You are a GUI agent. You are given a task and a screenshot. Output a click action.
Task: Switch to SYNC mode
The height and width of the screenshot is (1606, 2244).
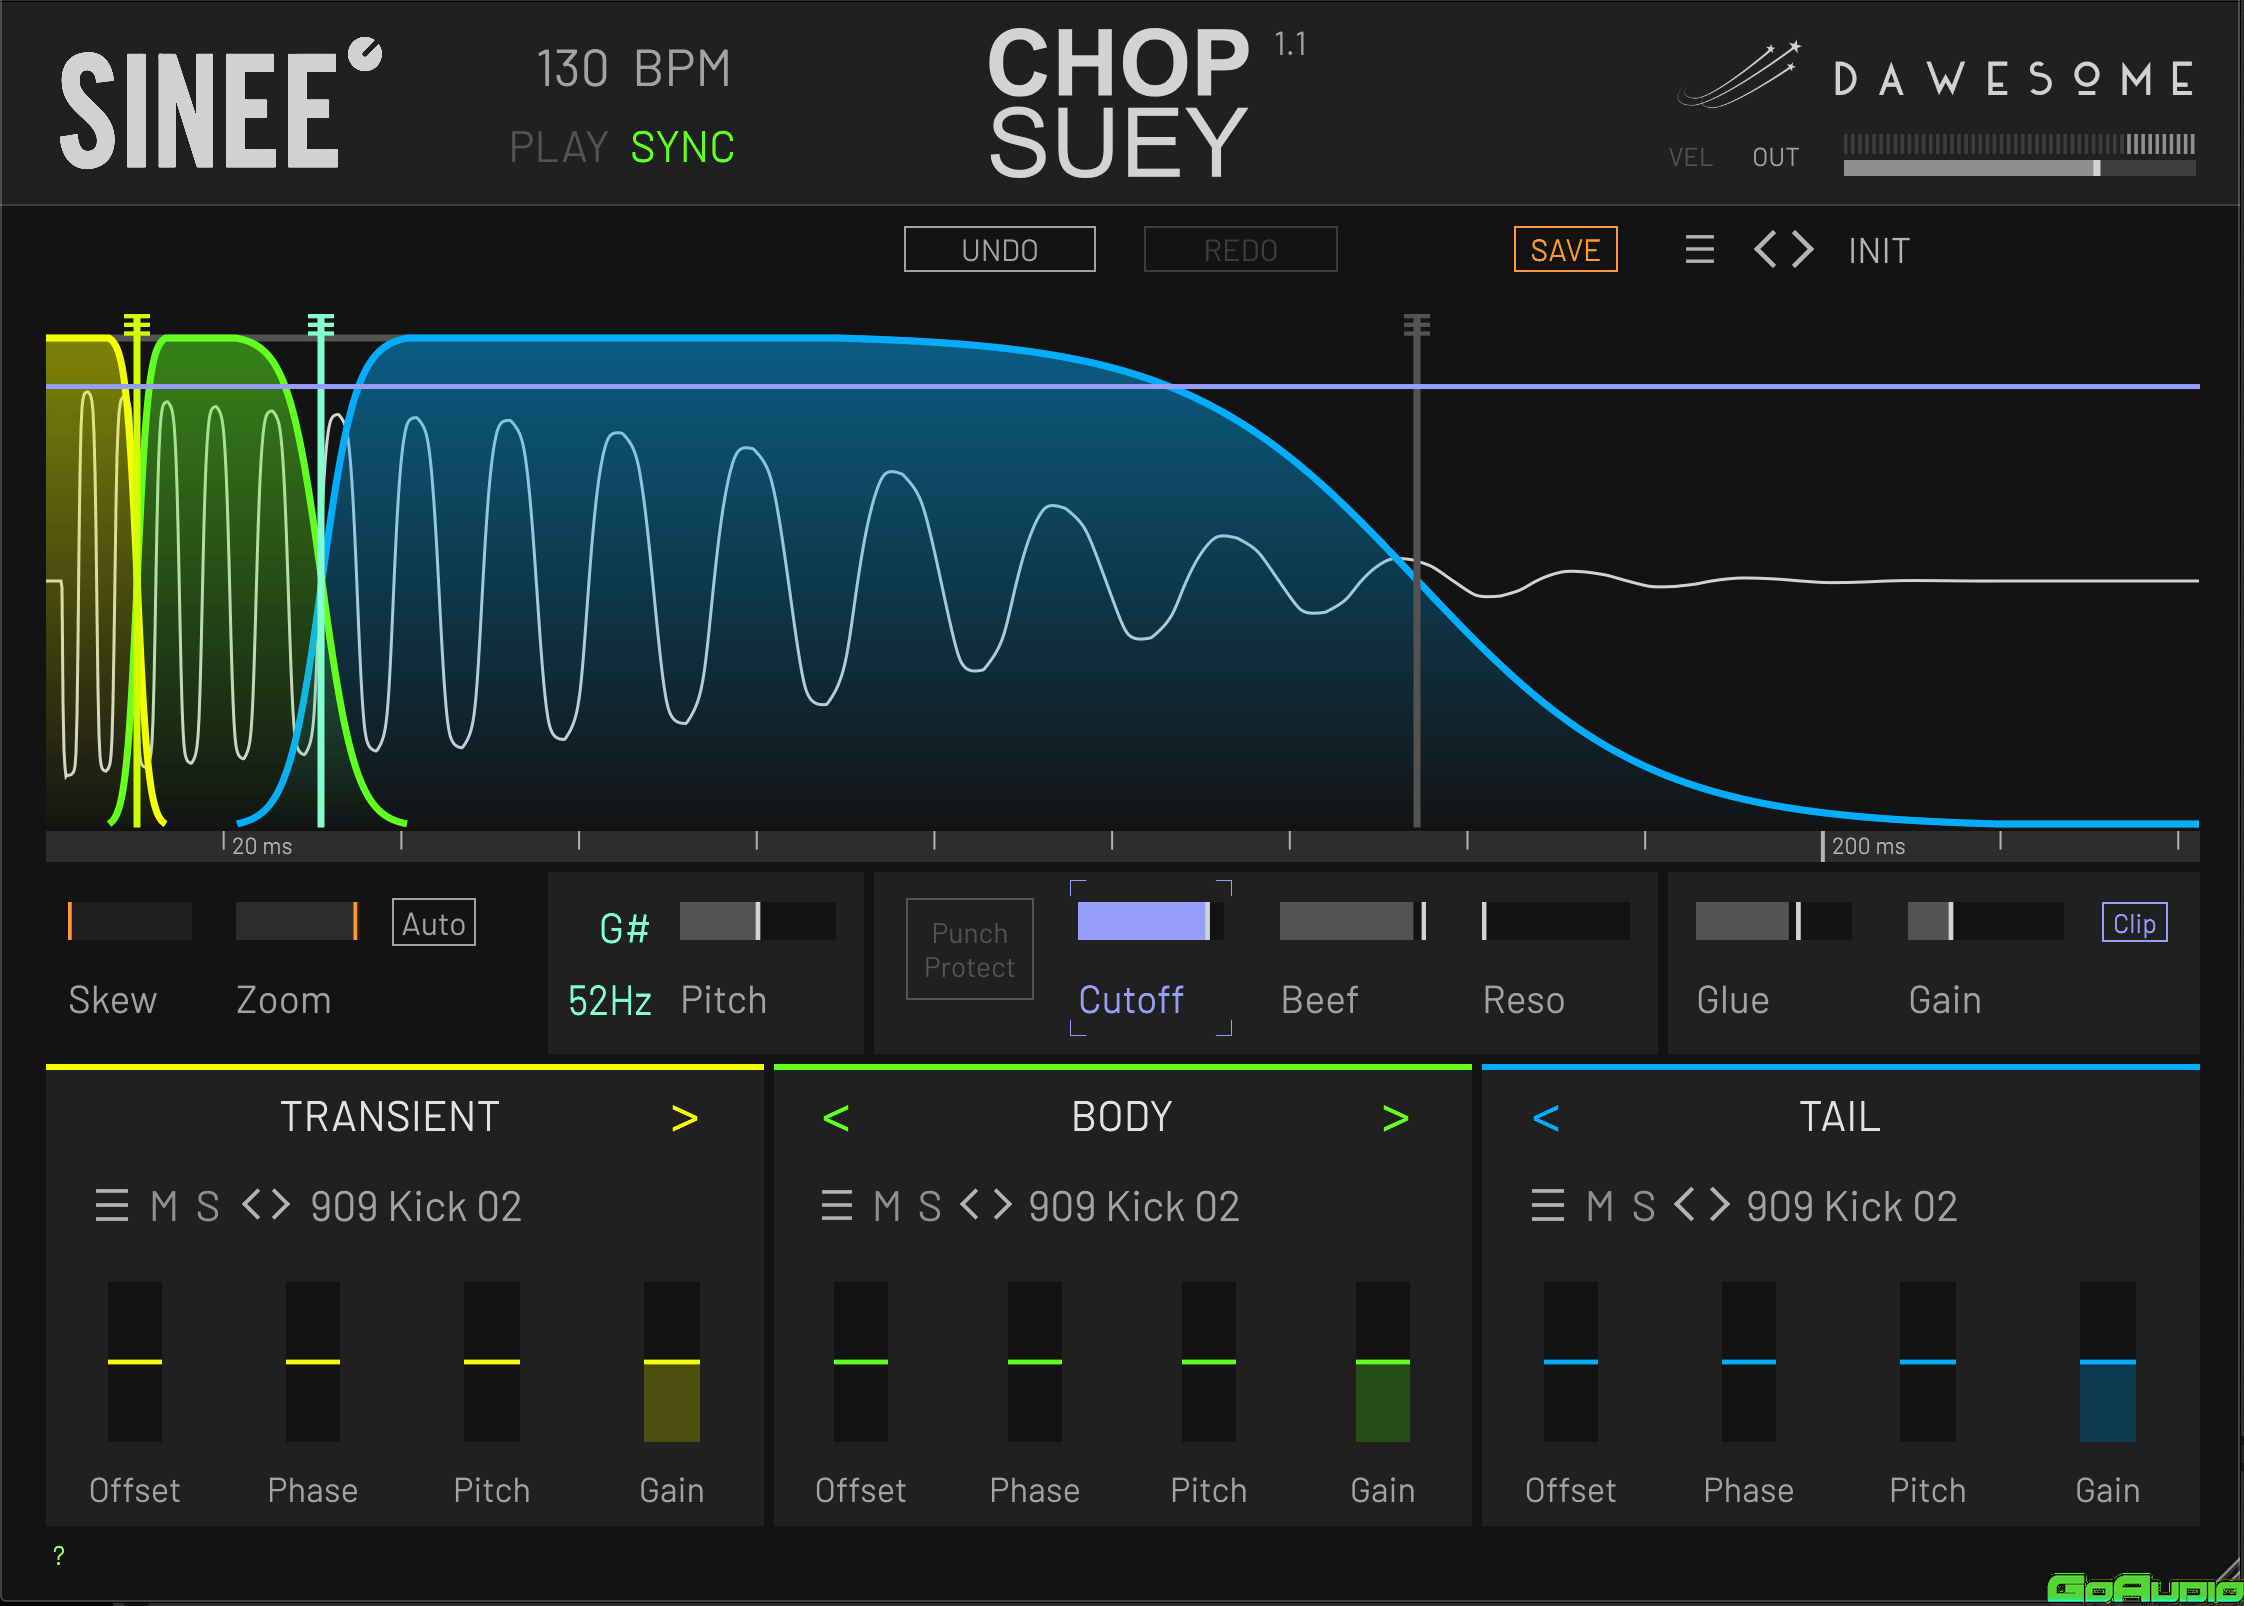pos(682,148)
